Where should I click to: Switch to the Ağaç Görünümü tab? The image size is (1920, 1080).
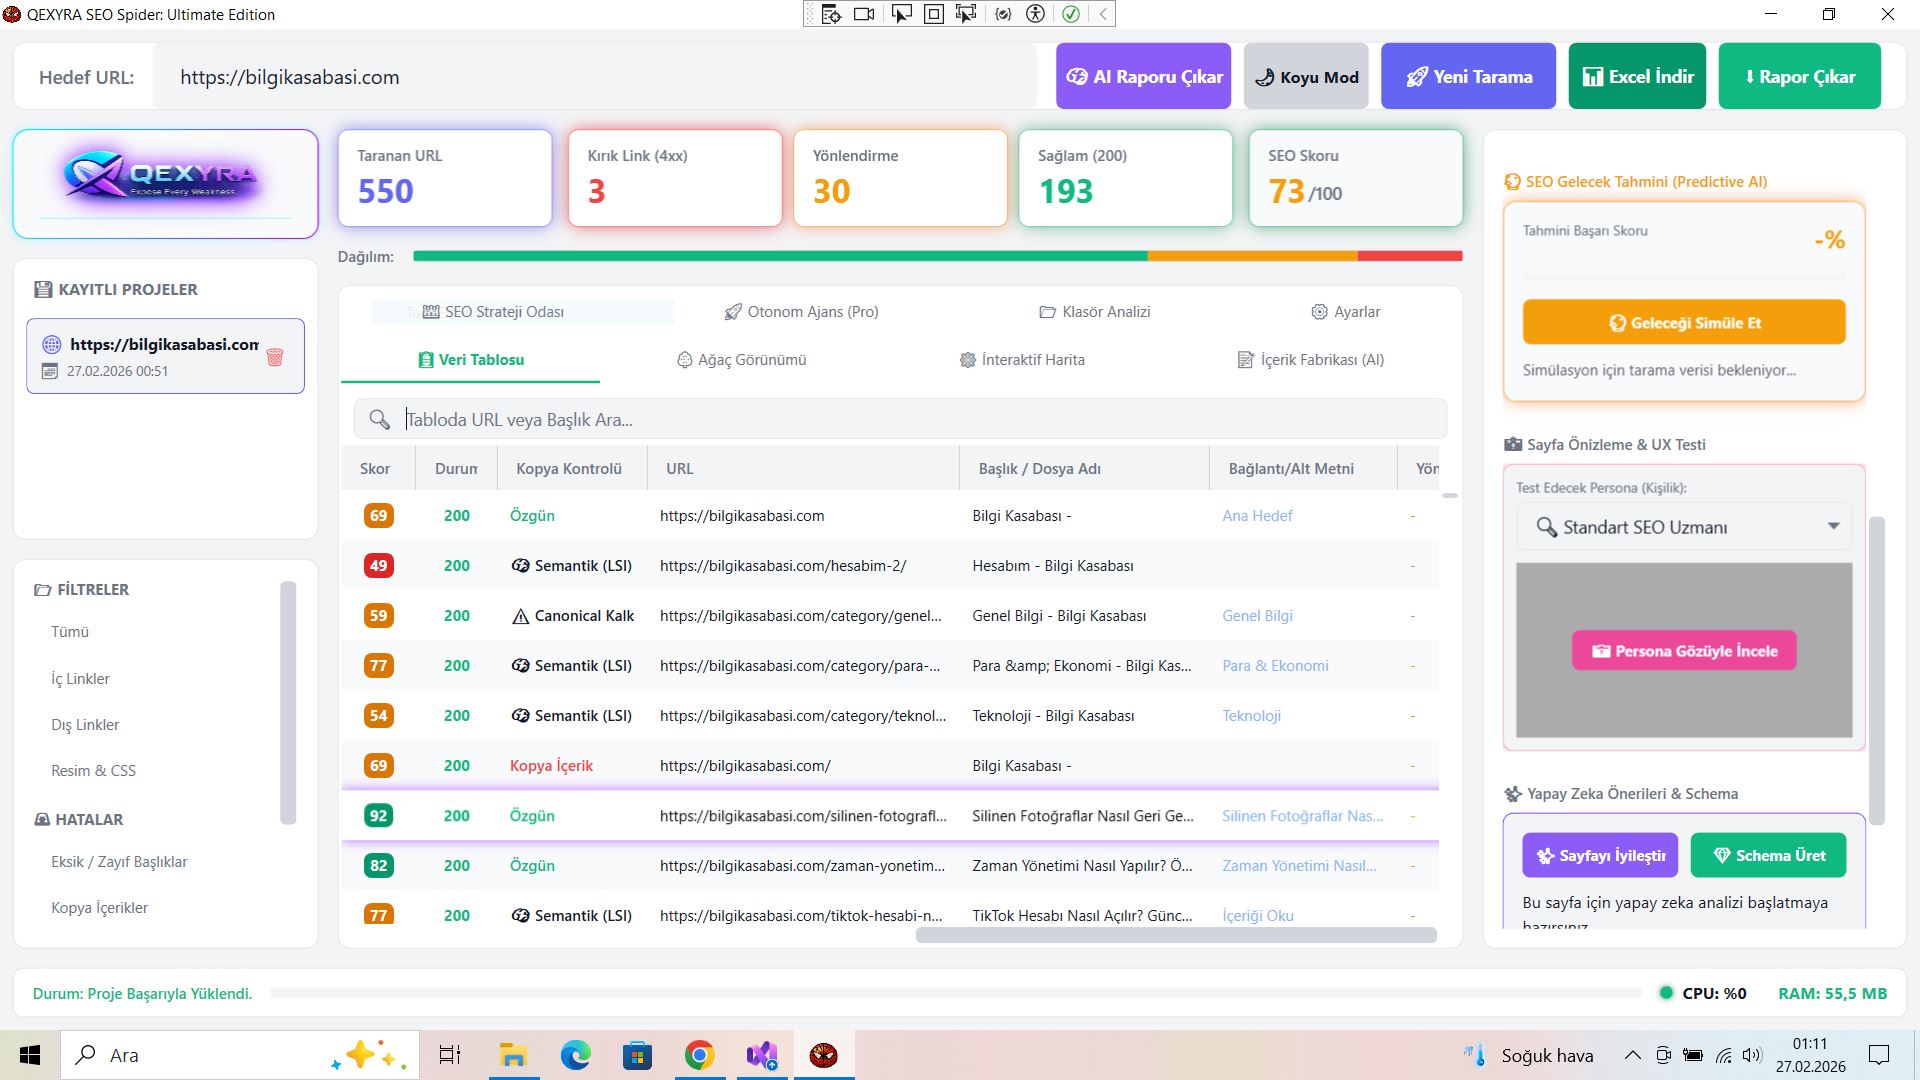click(x=741, y=360)
